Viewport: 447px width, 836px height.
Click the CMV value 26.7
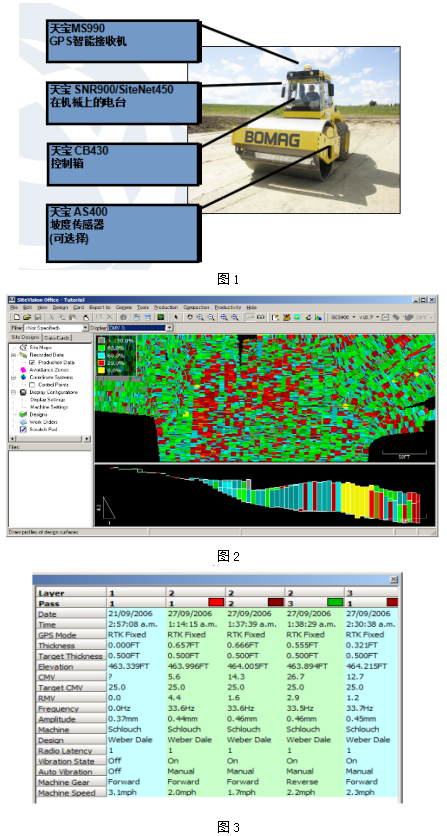(295, 677)
